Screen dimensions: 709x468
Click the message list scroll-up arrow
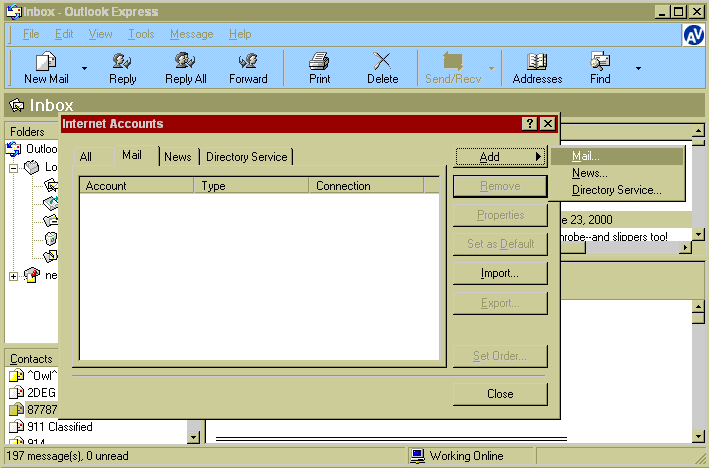698,131
